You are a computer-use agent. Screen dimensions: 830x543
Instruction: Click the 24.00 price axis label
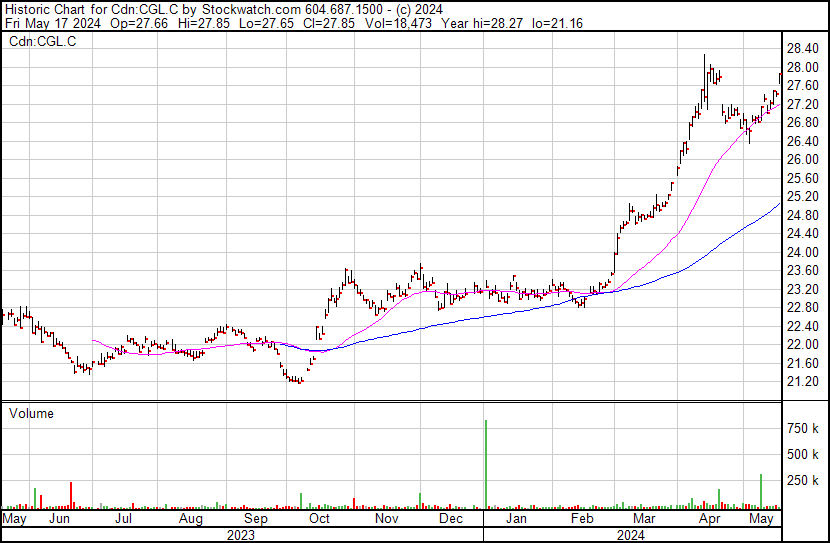pos(803,252)
